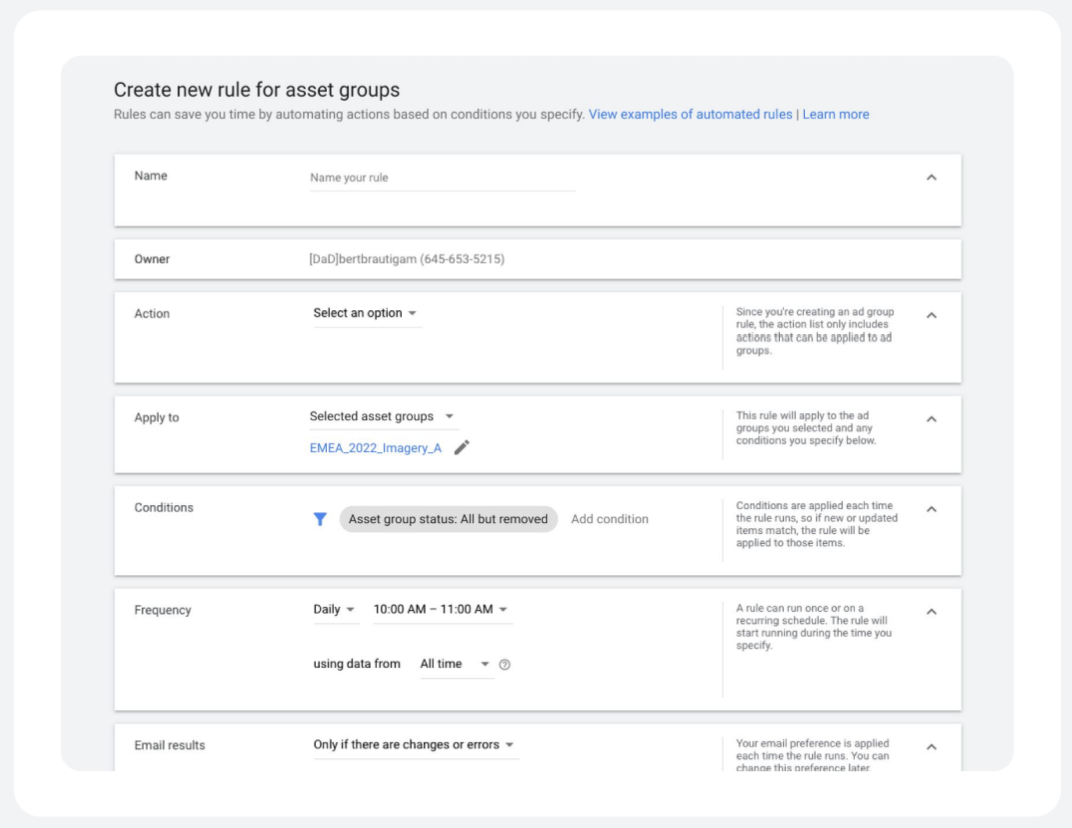Click the 'Name your rule' input field
The image size is (1072, 828).
tap(442, 178)
